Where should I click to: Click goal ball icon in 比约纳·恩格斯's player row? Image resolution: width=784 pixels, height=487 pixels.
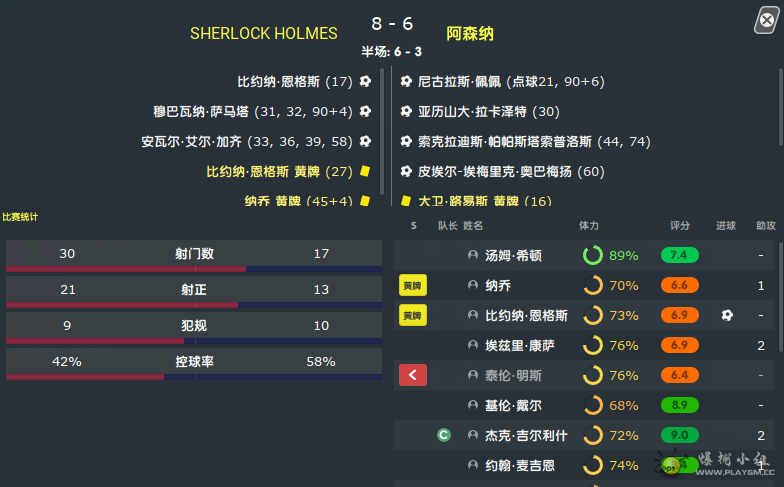[x=727, y=315]
